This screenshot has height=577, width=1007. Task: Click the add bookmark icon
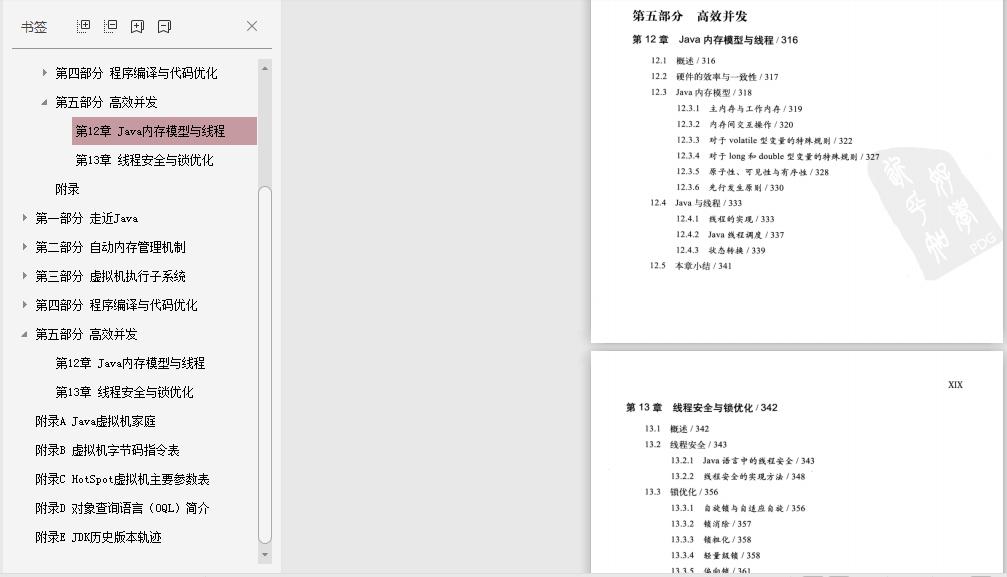(135, 25)
